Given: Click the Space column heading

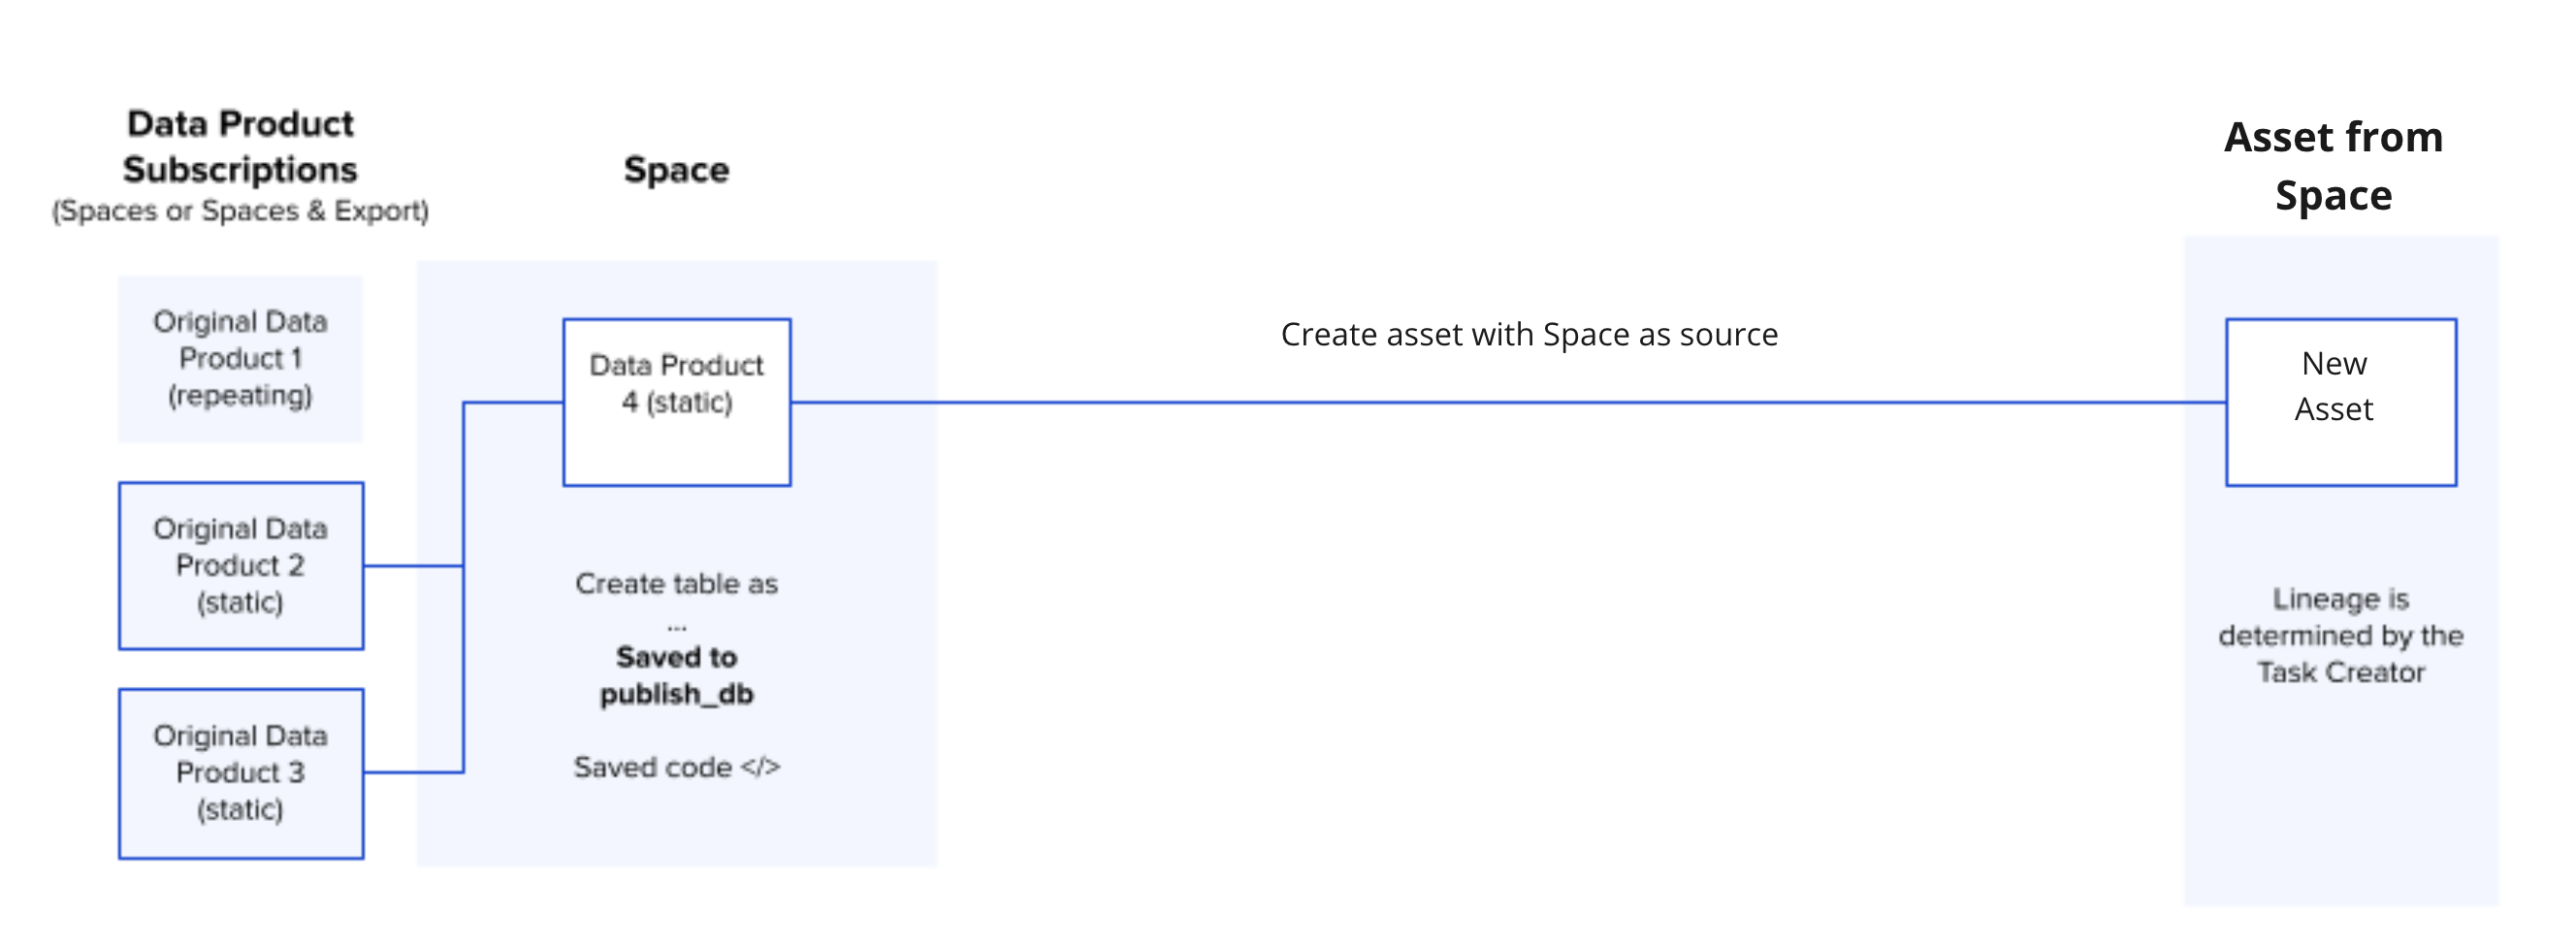Looking at the screenshot, I should tap(676, 170).
